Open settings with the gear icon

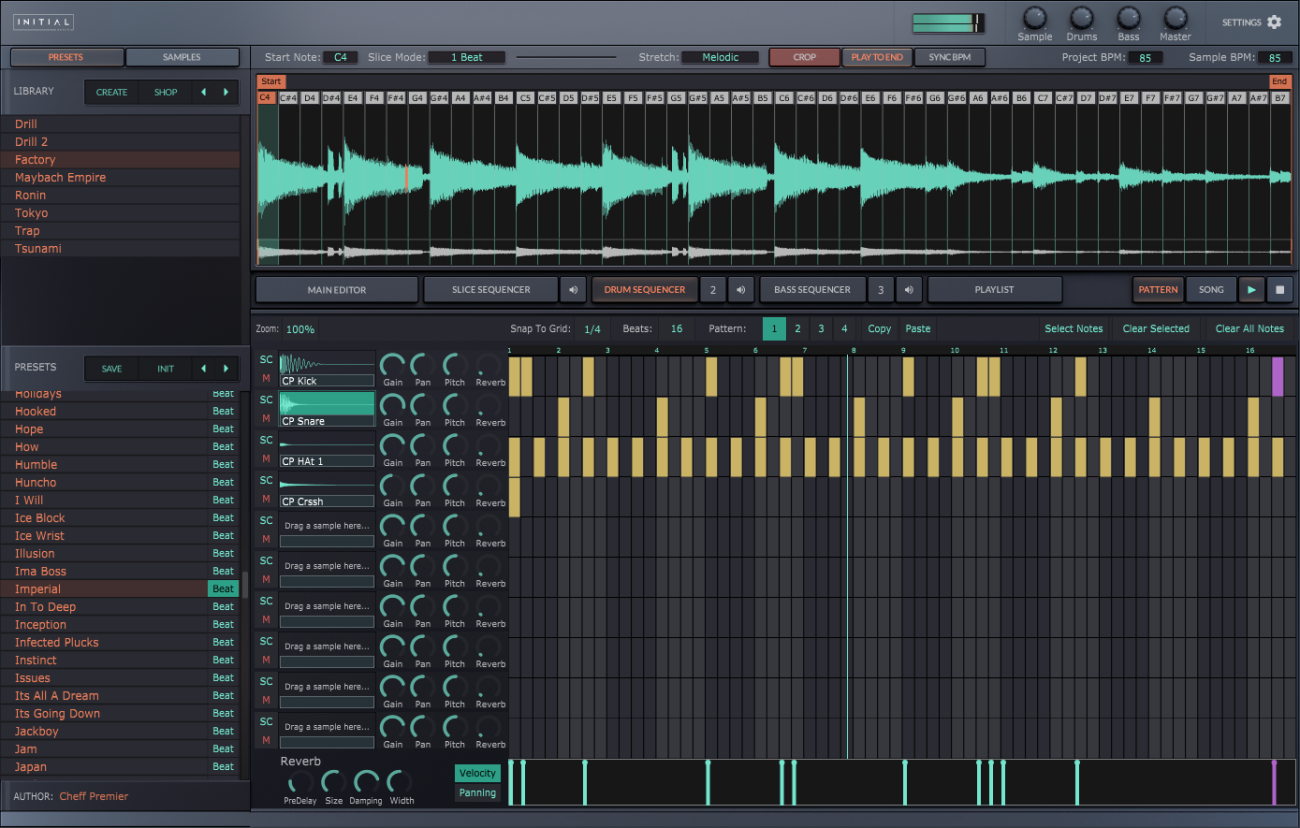coord(1274,21)
